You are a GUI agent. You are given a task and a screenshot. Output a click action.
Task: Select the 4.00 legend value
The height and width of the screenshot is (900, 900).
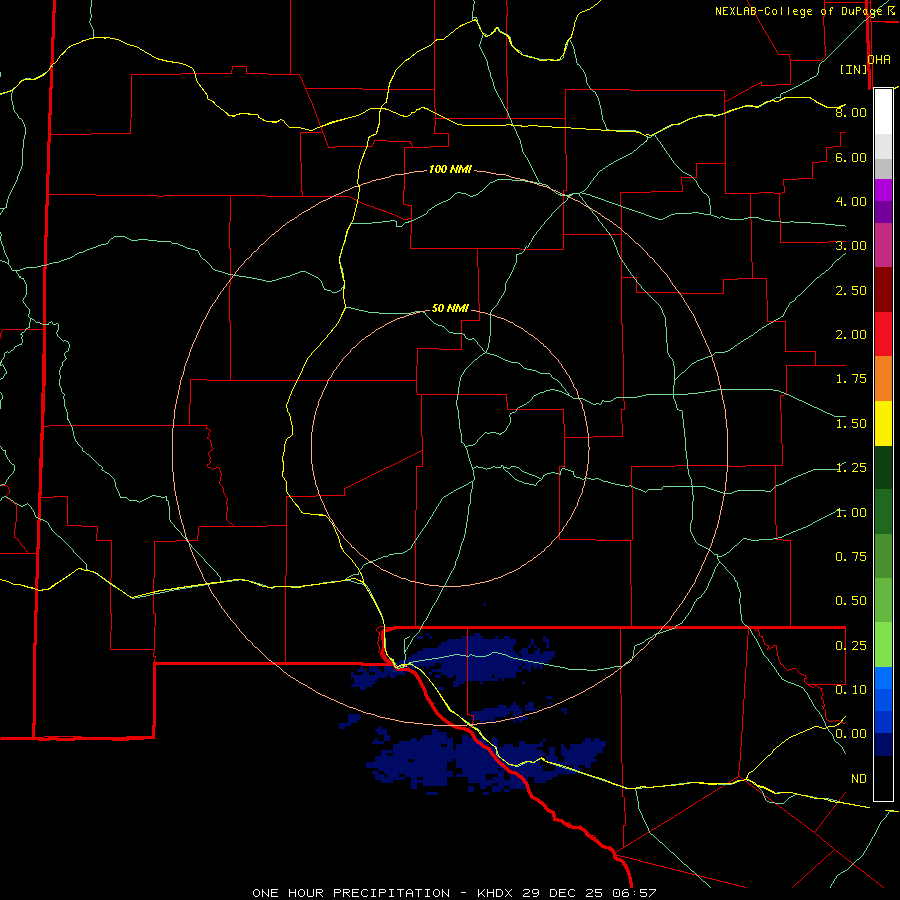(851, 201)
